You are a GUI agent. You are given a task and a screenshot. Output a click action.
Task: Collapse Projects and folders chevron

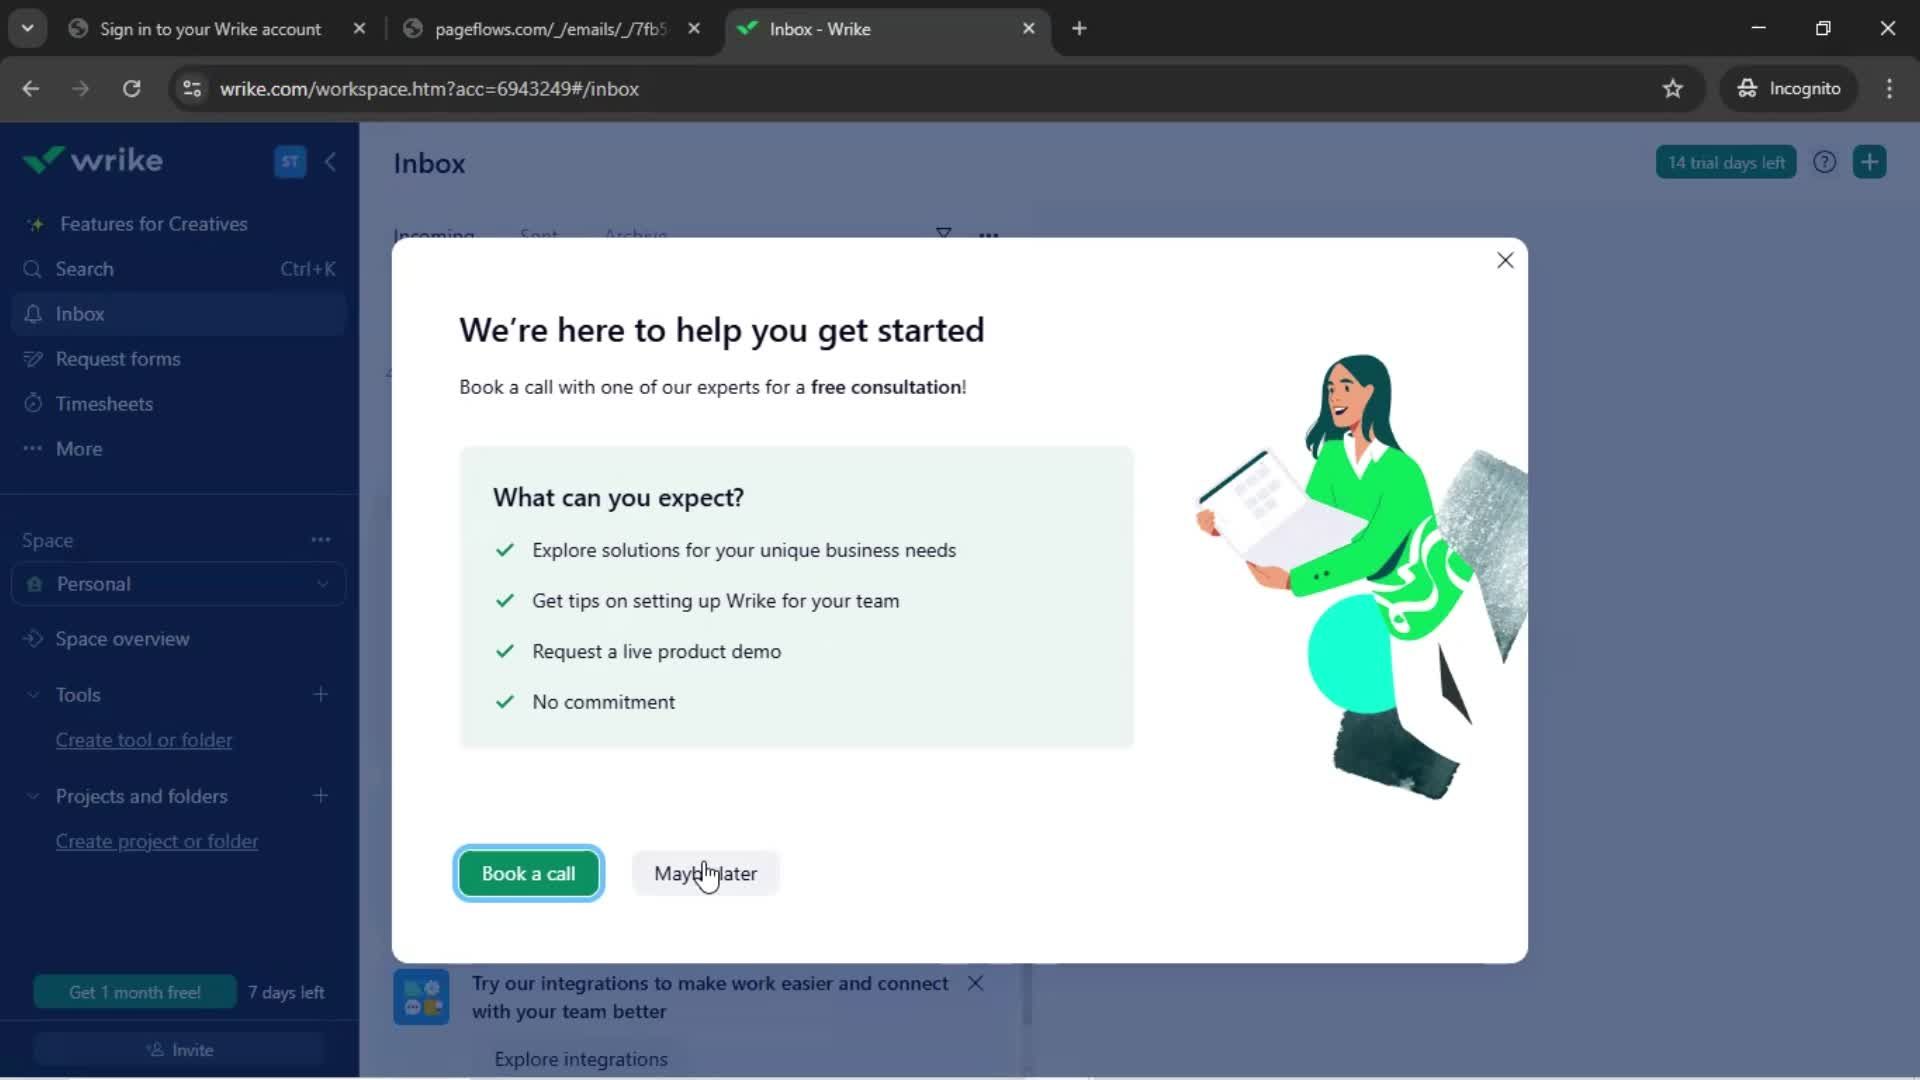(33, 796)
